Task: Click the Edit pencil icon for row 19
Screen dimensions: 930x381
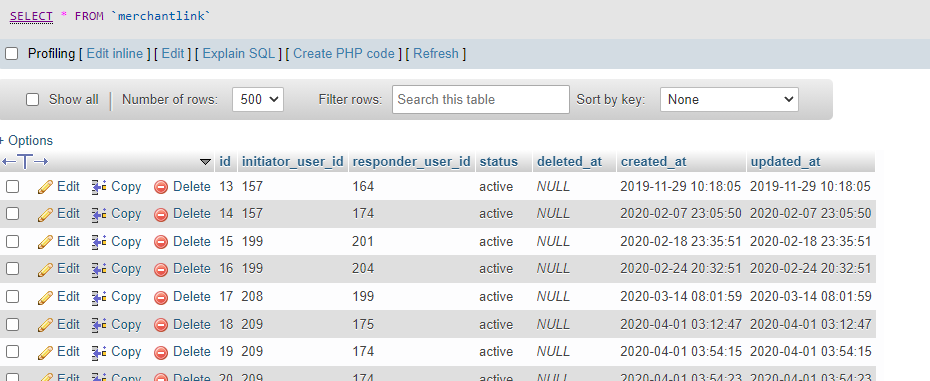Action: (x=45, y=353)
